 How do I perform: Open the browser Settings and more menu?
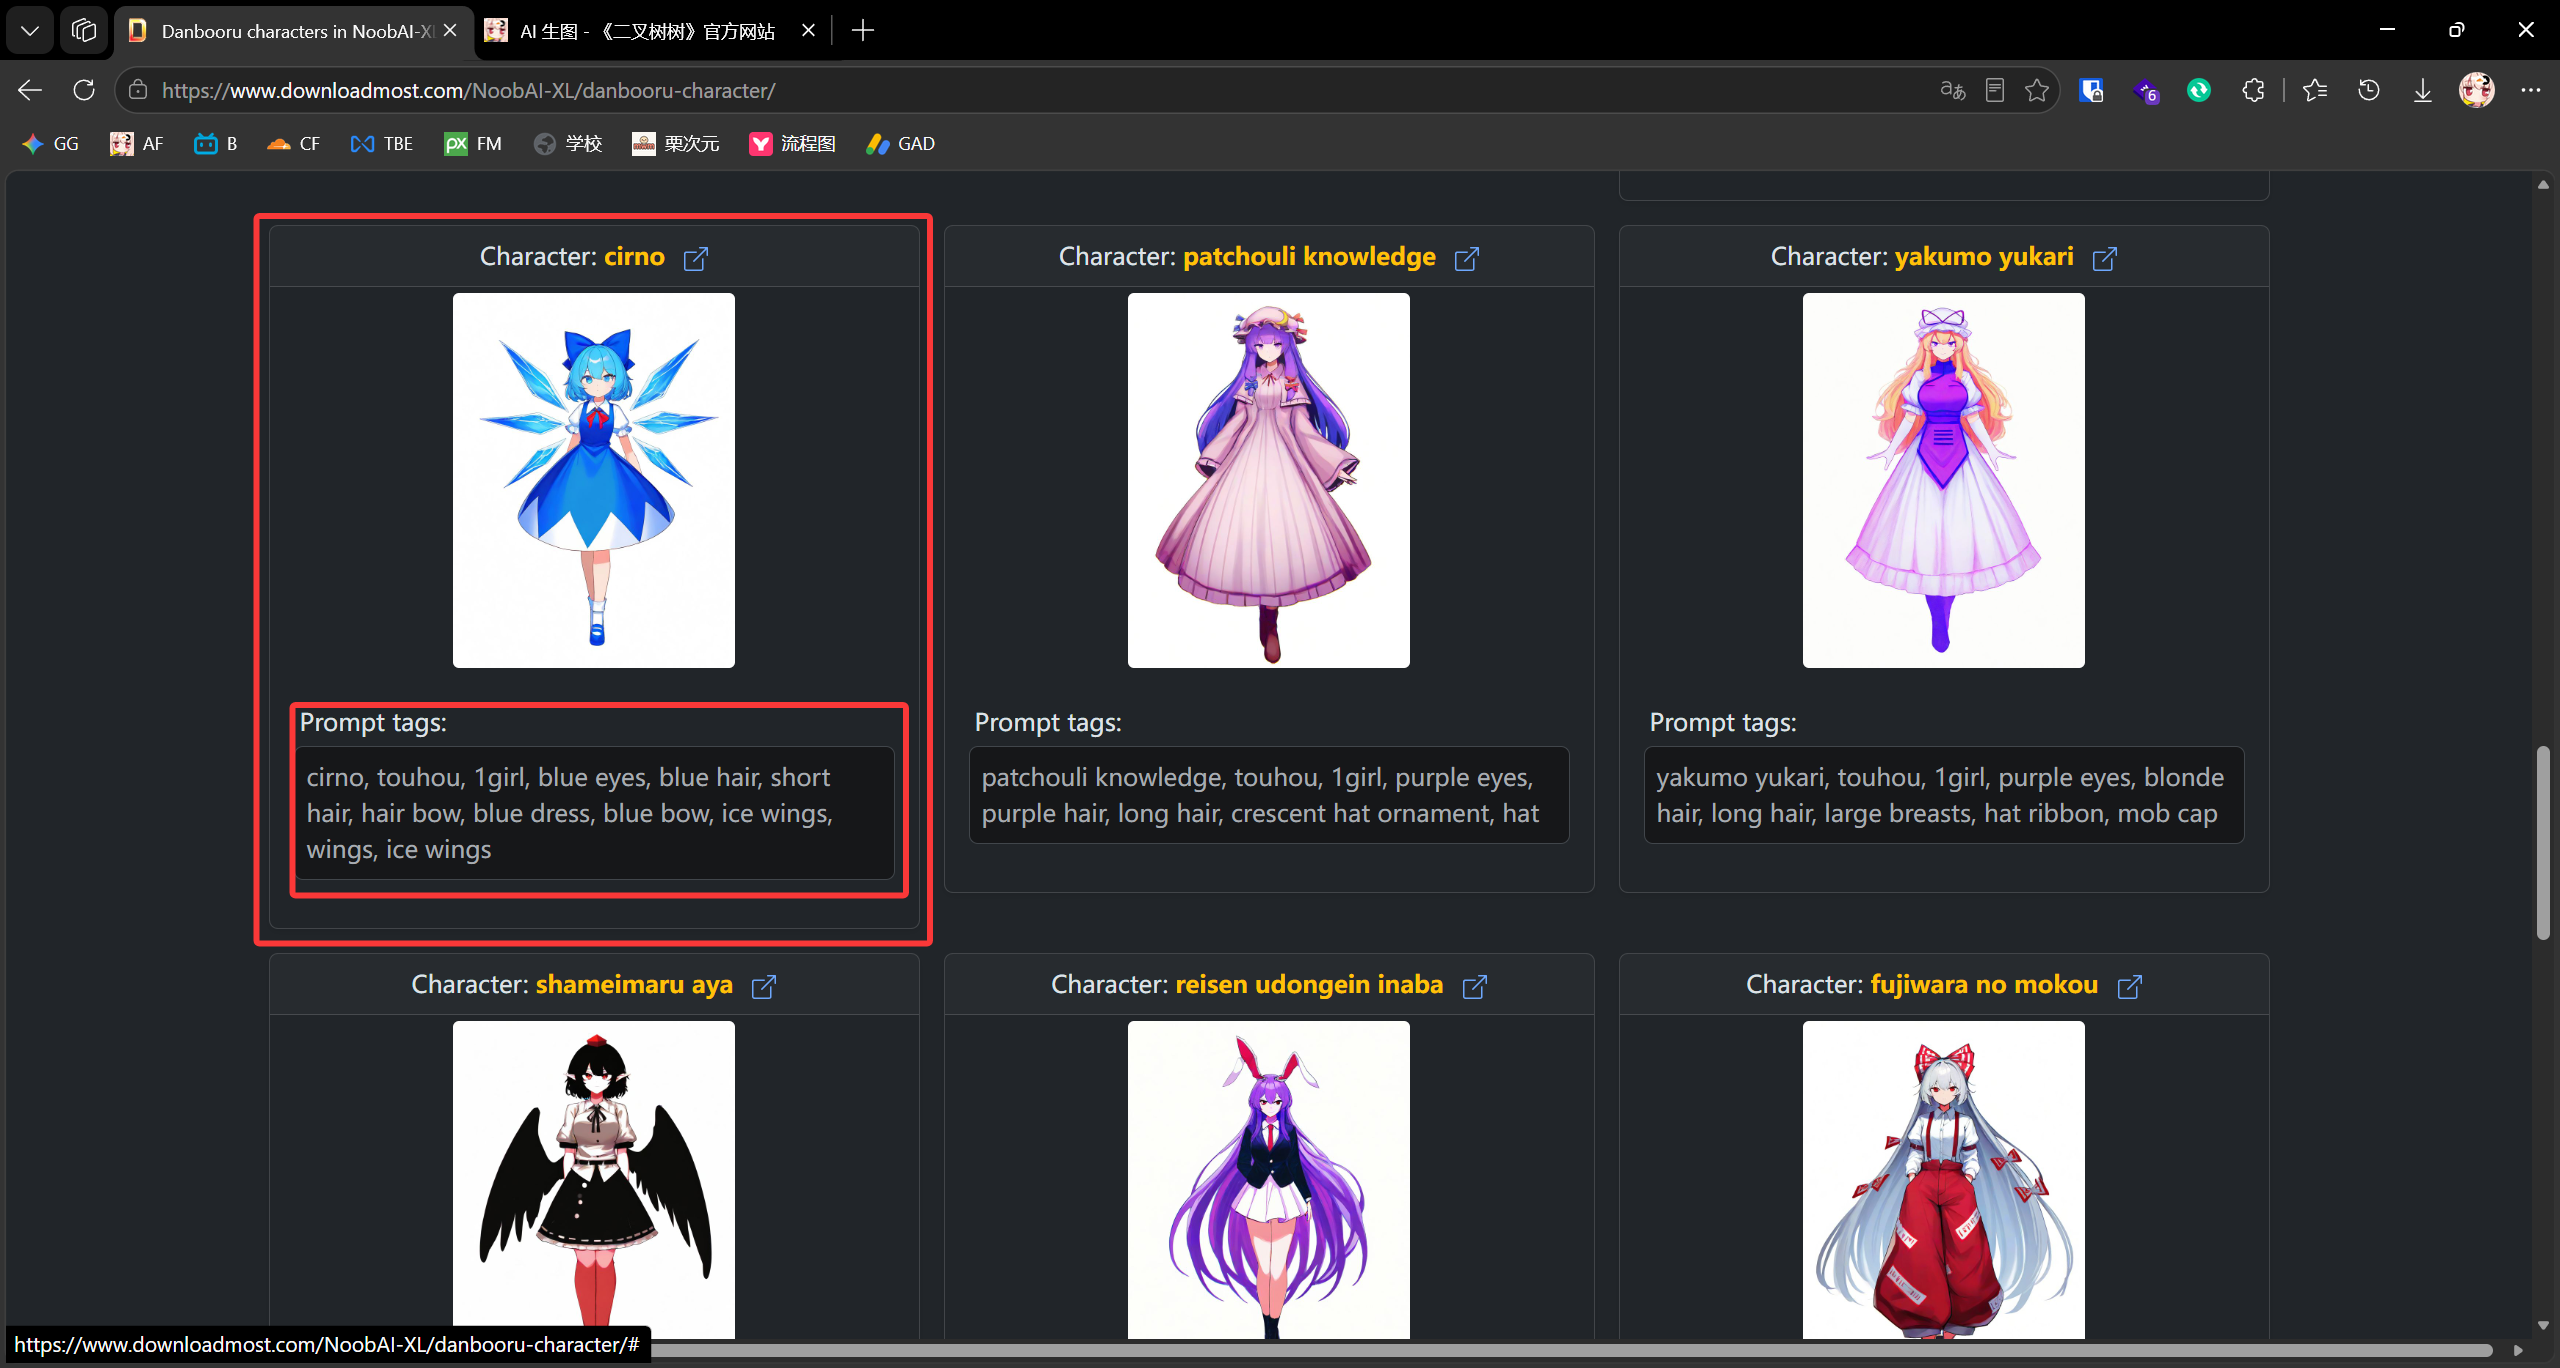(x=2530, y=90)
